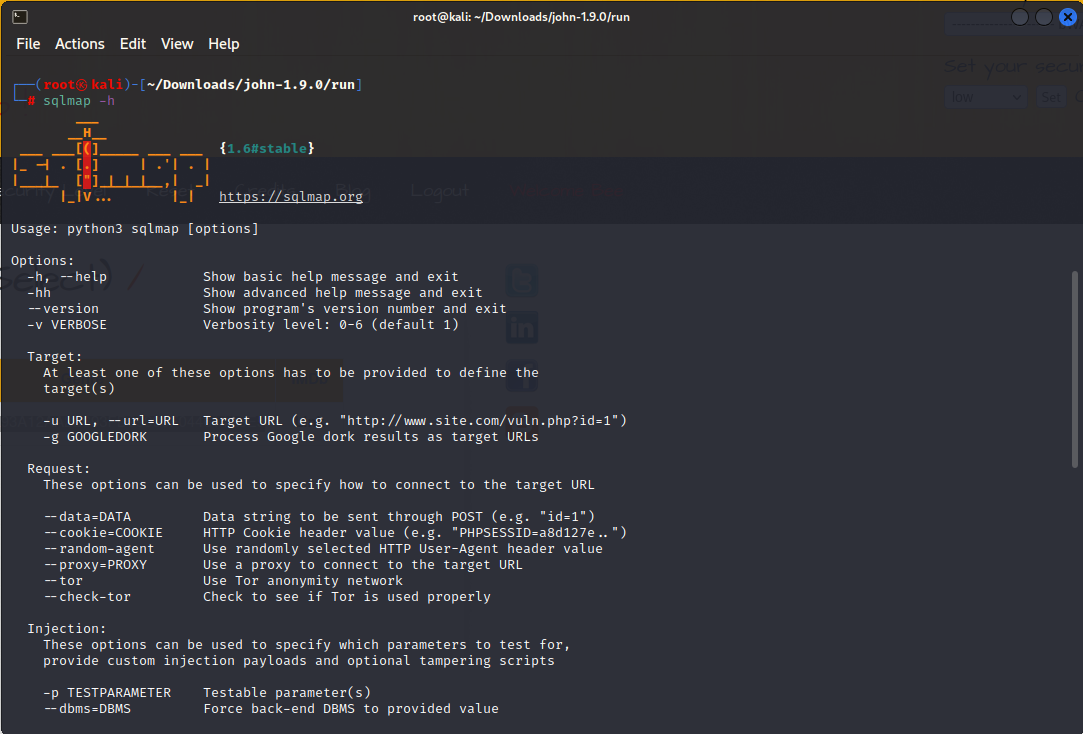The width and height of the screenshot is (1083, 734).
Task: Click the '-hh' option text
Action: (39, 293)
